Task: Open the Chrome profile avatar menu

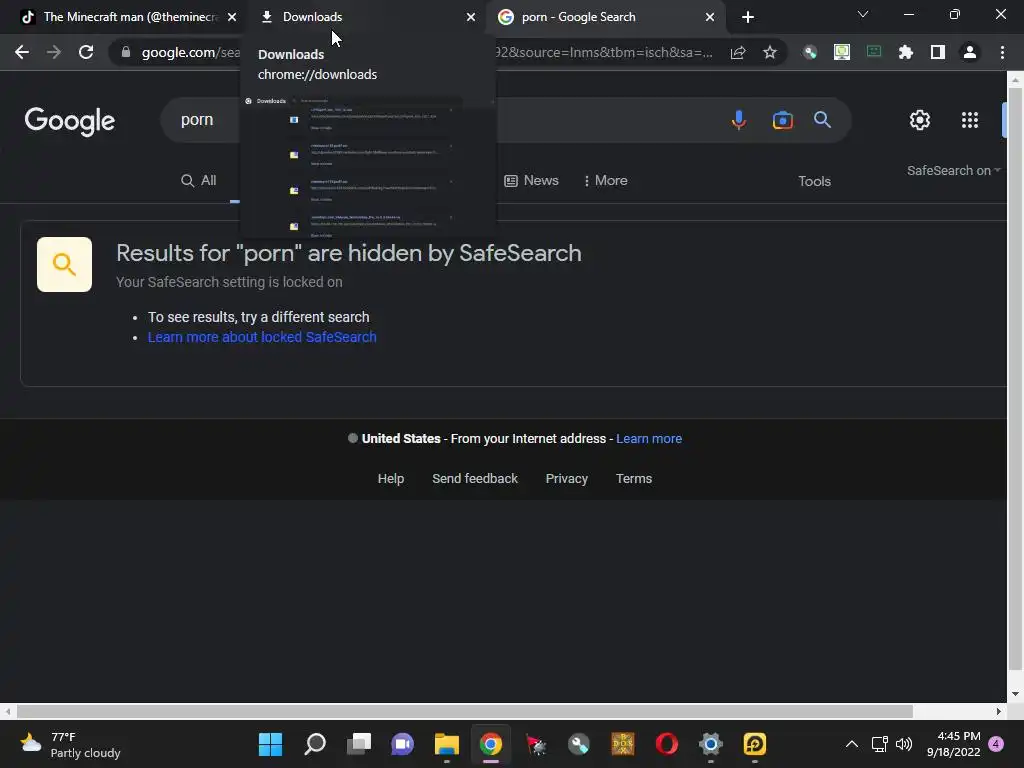Action: pyautogui.click(x=970, y=52)
